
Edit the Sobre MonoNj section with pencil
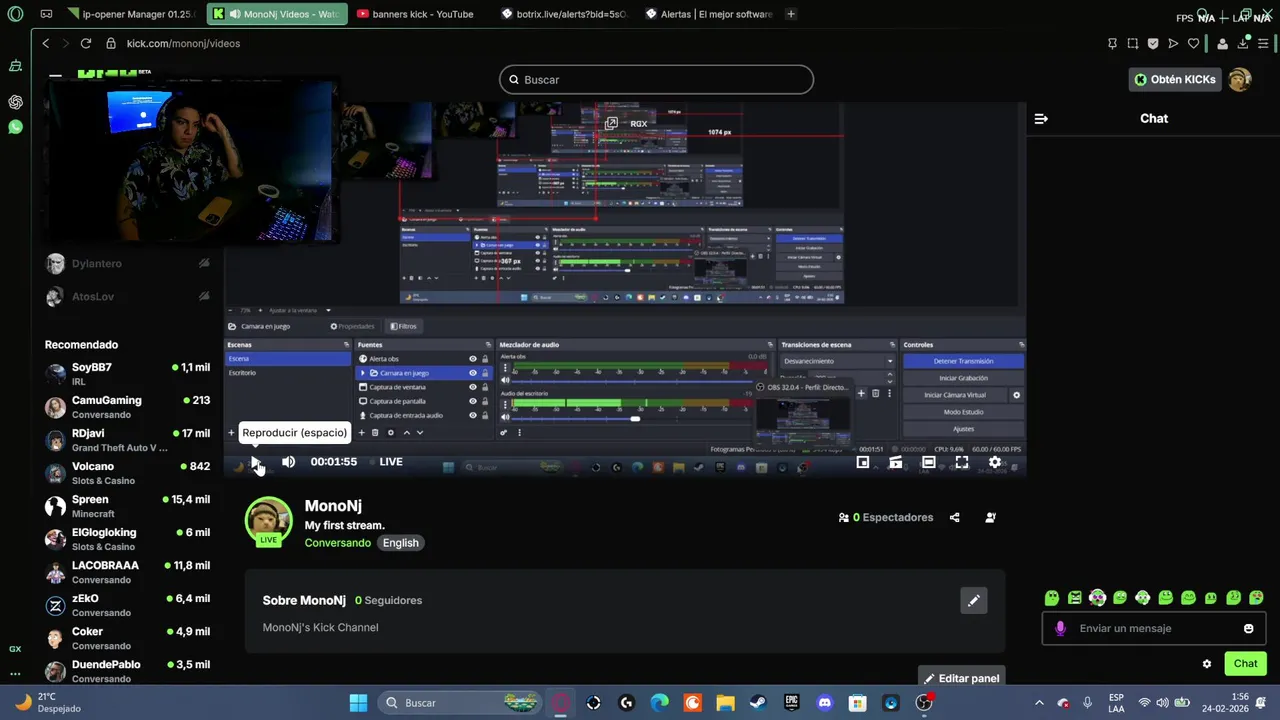973,600
